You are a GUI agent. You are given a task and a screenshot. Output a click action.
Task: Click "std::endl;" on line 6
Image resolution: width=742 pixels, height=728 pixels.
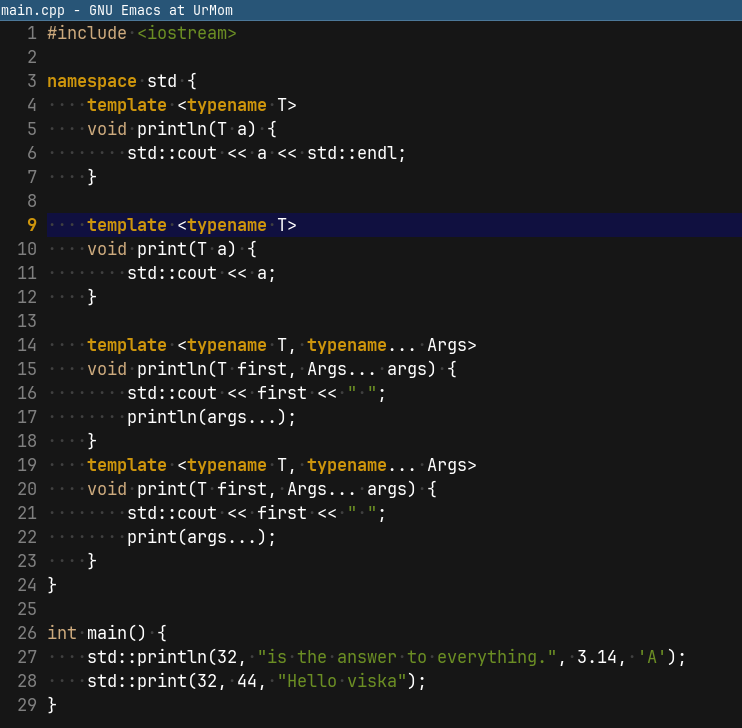tap(357, 153)
